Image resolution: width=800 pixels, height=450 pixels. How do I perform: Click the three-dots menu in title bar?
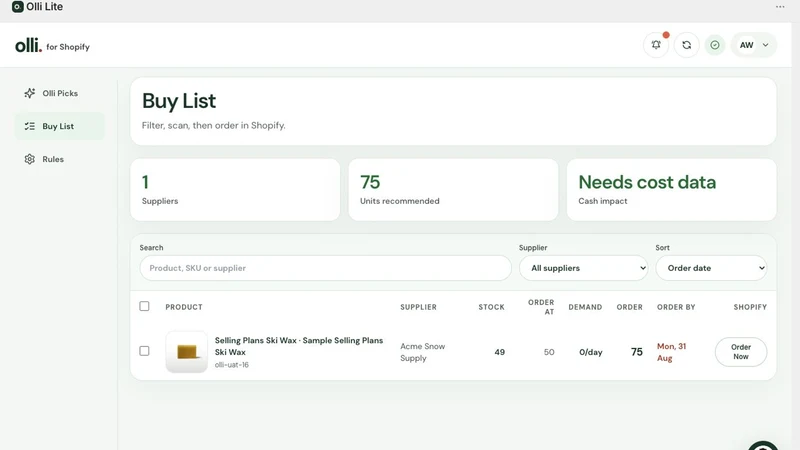coord(780,7)
